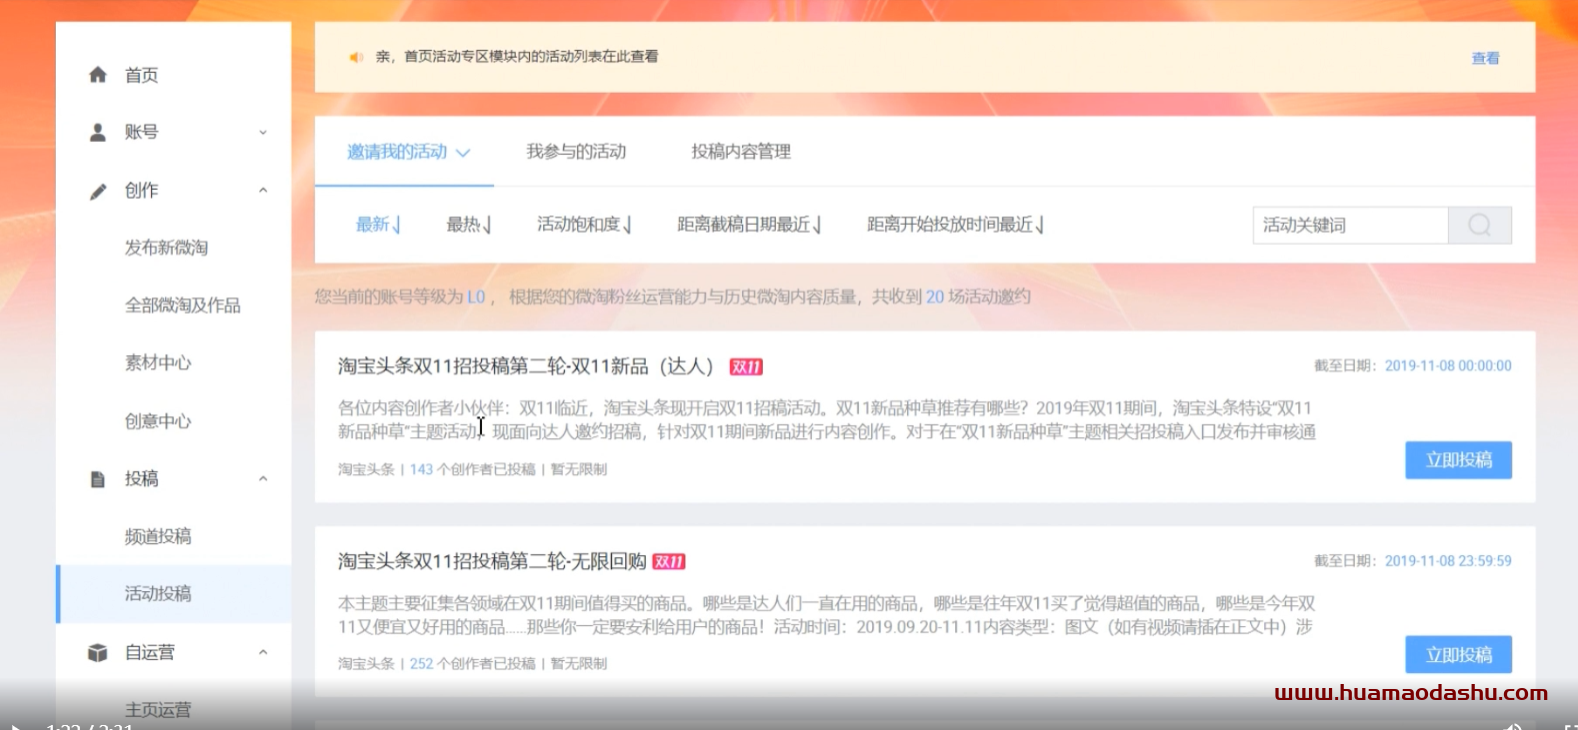Click the 双11 badge on 双11新品 activity

pos(746,367)
